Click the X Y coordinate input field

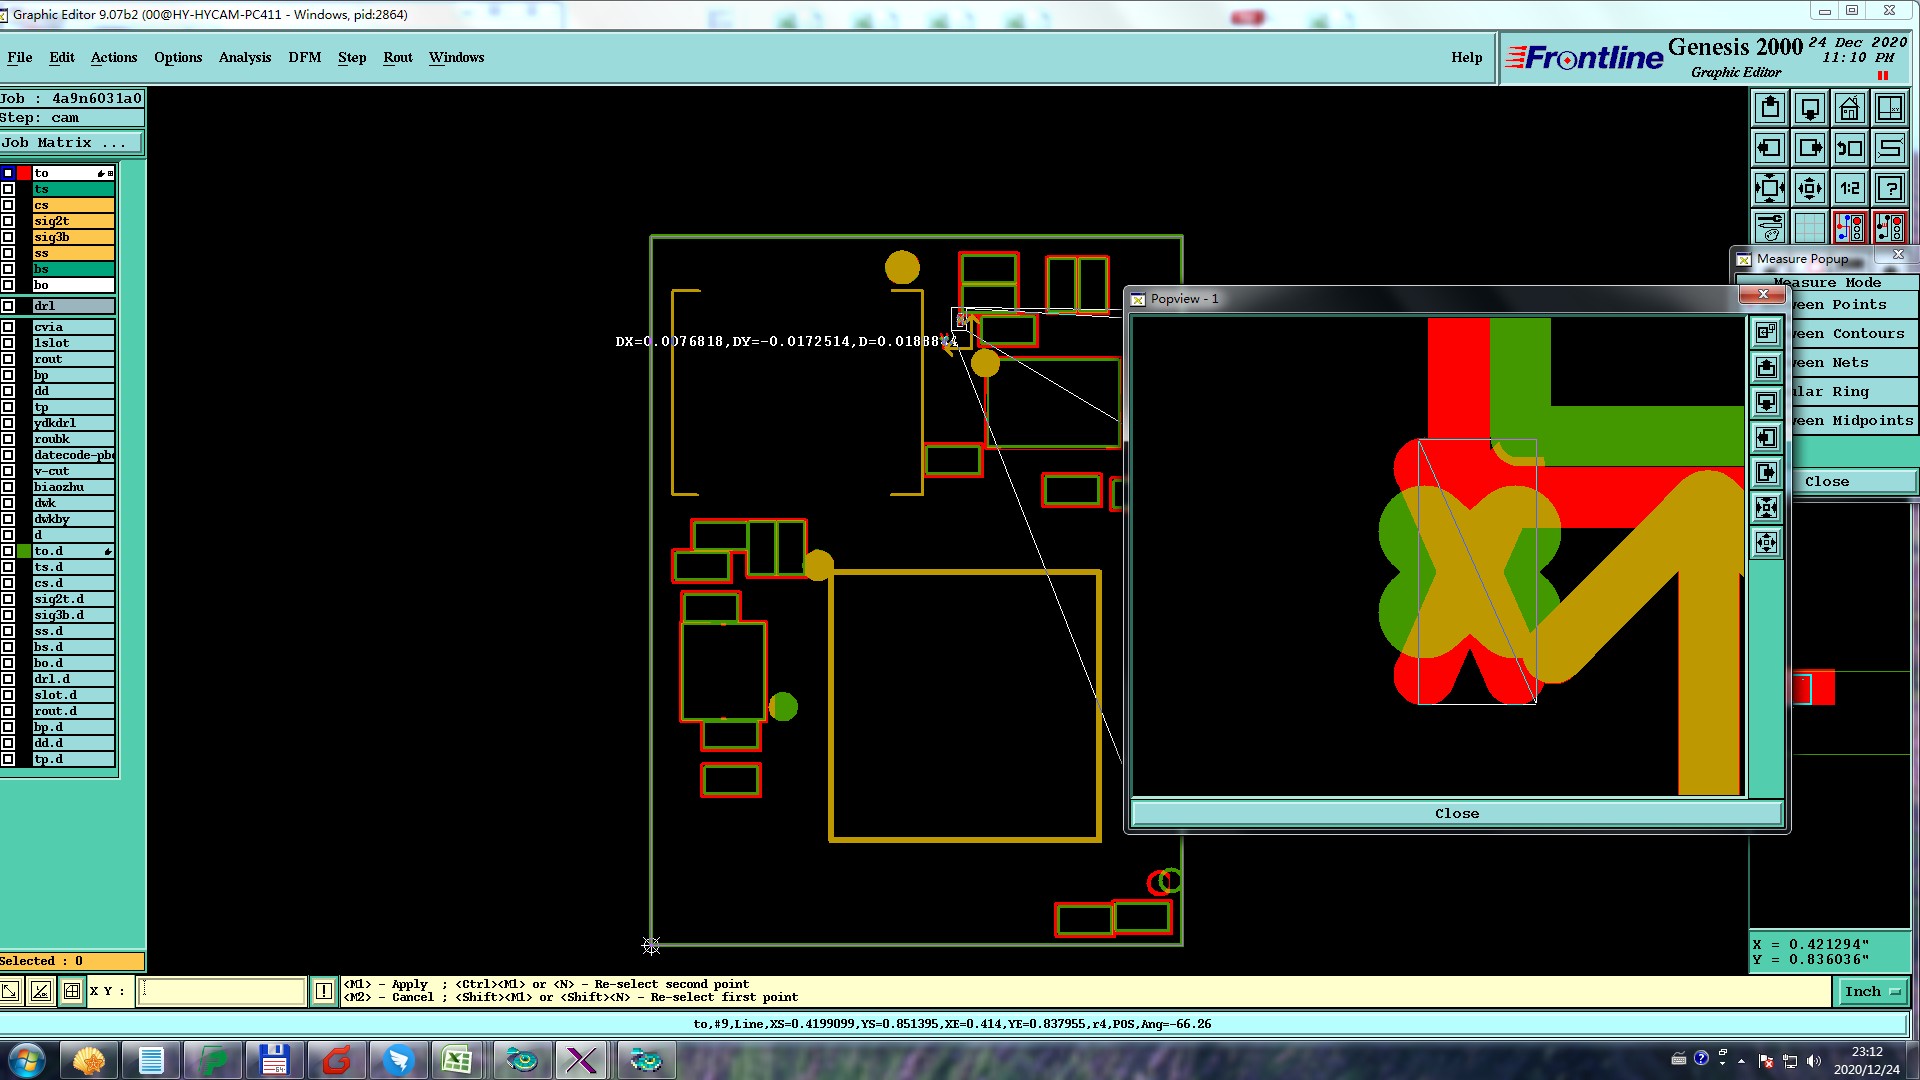[221, 991]
